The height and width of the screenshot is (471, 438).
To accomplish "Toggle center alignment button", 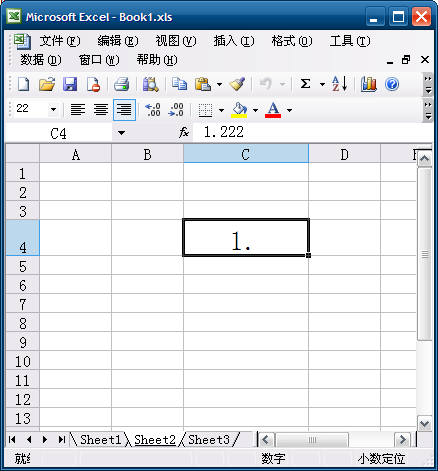I will (x=101, y=110).
